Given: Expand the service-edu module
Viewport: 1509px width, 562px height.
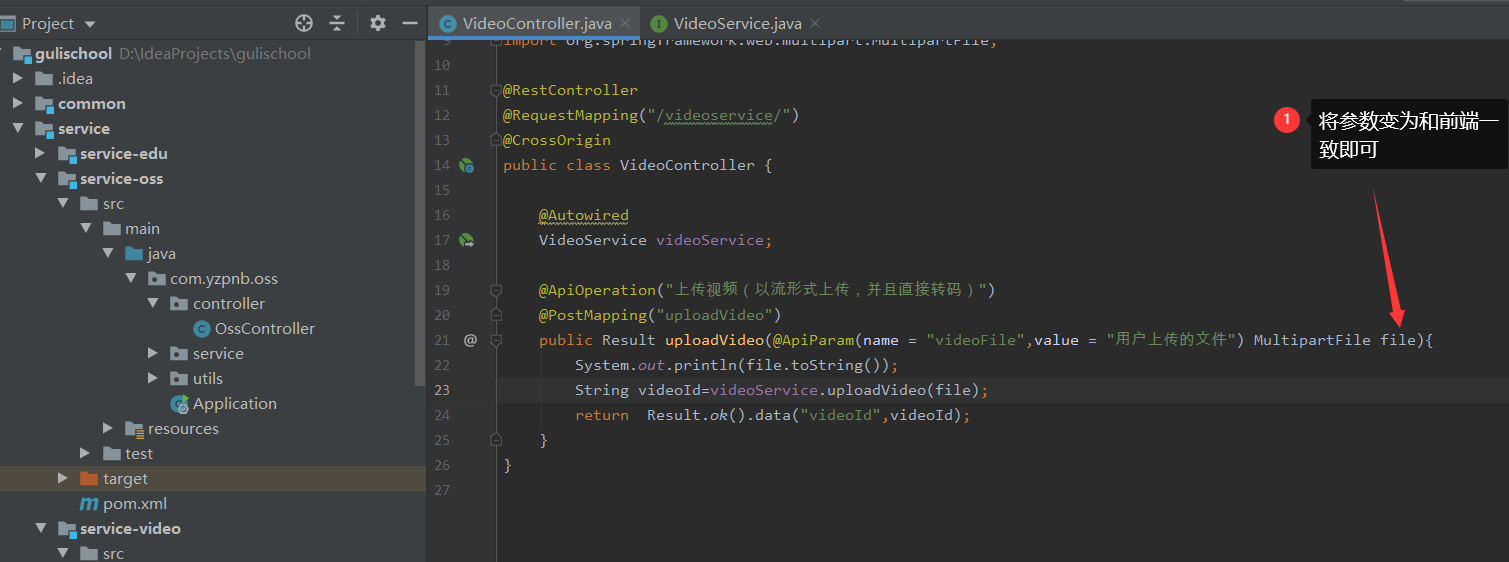Looking at the screenshot, I should click(40, 153).
